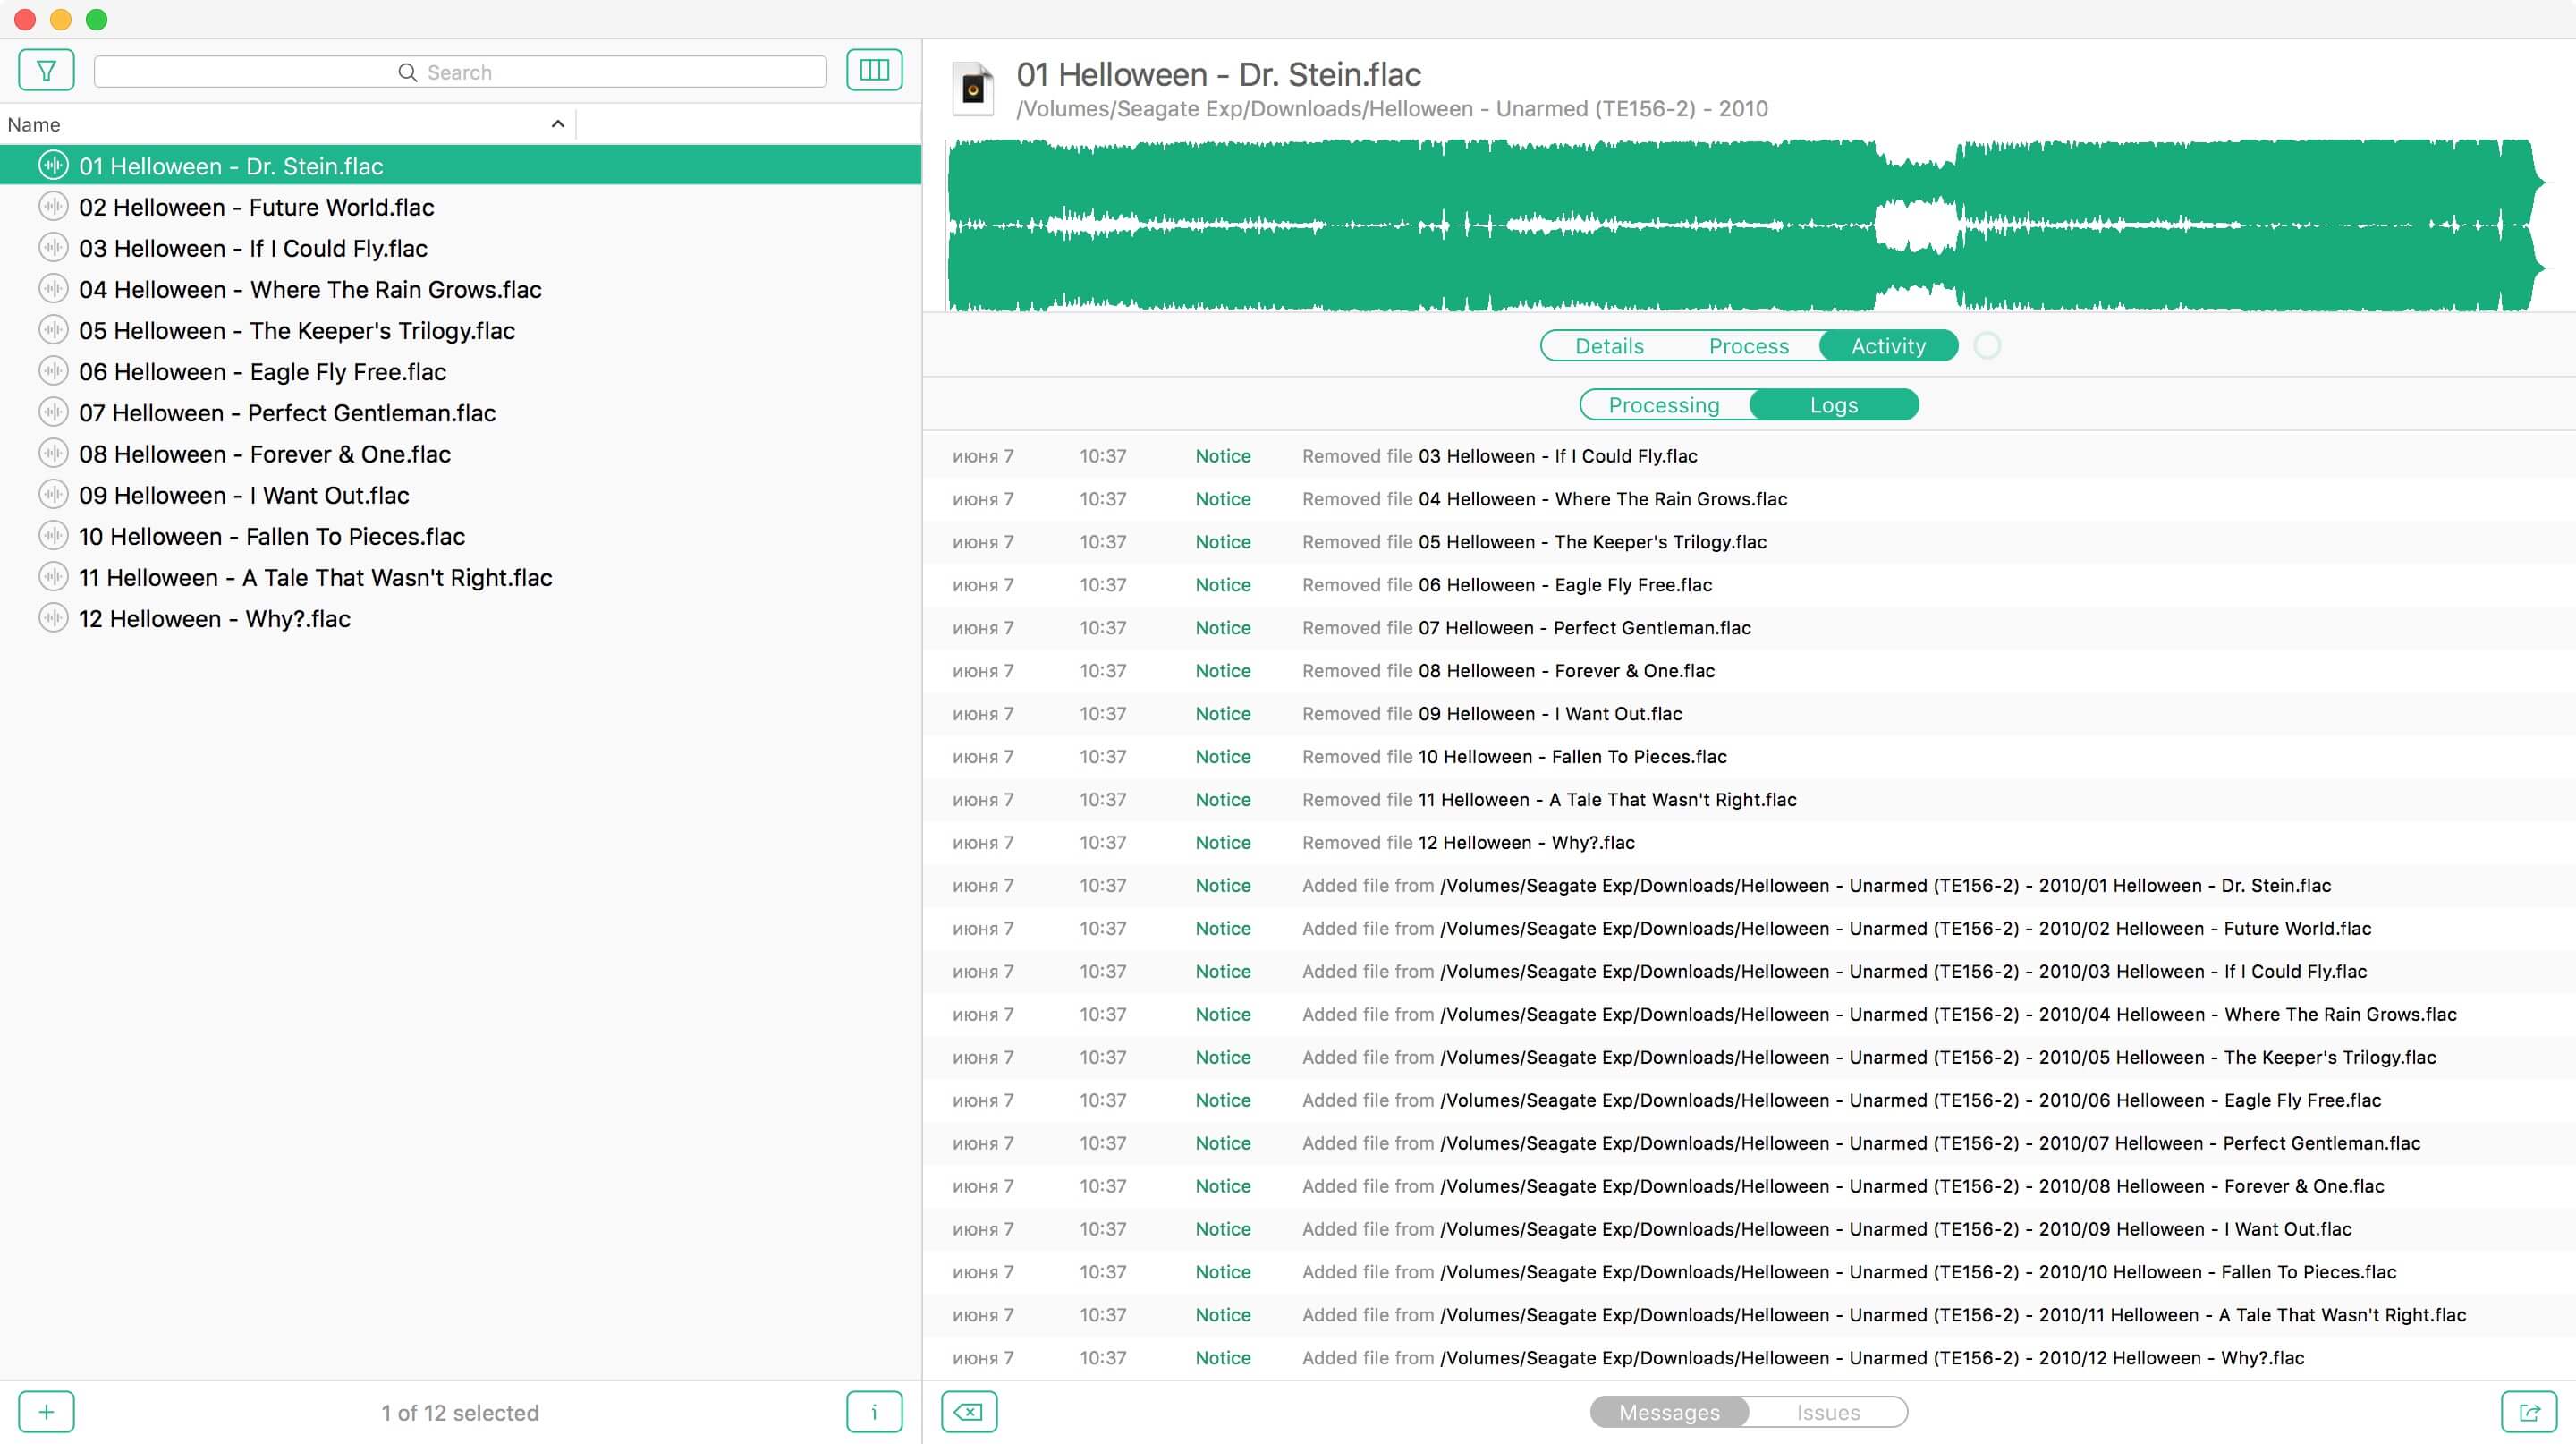Click log entry Removed file 05 The Keeper's Trilogy
The image size is (2576, 1444).
point(1749,541)
